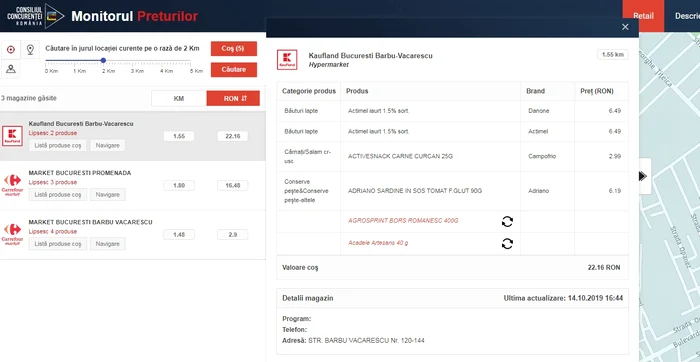Set radius slider to 0 Km mark
The height and width of the screenshot is (362, 700).
click(46, 60)
